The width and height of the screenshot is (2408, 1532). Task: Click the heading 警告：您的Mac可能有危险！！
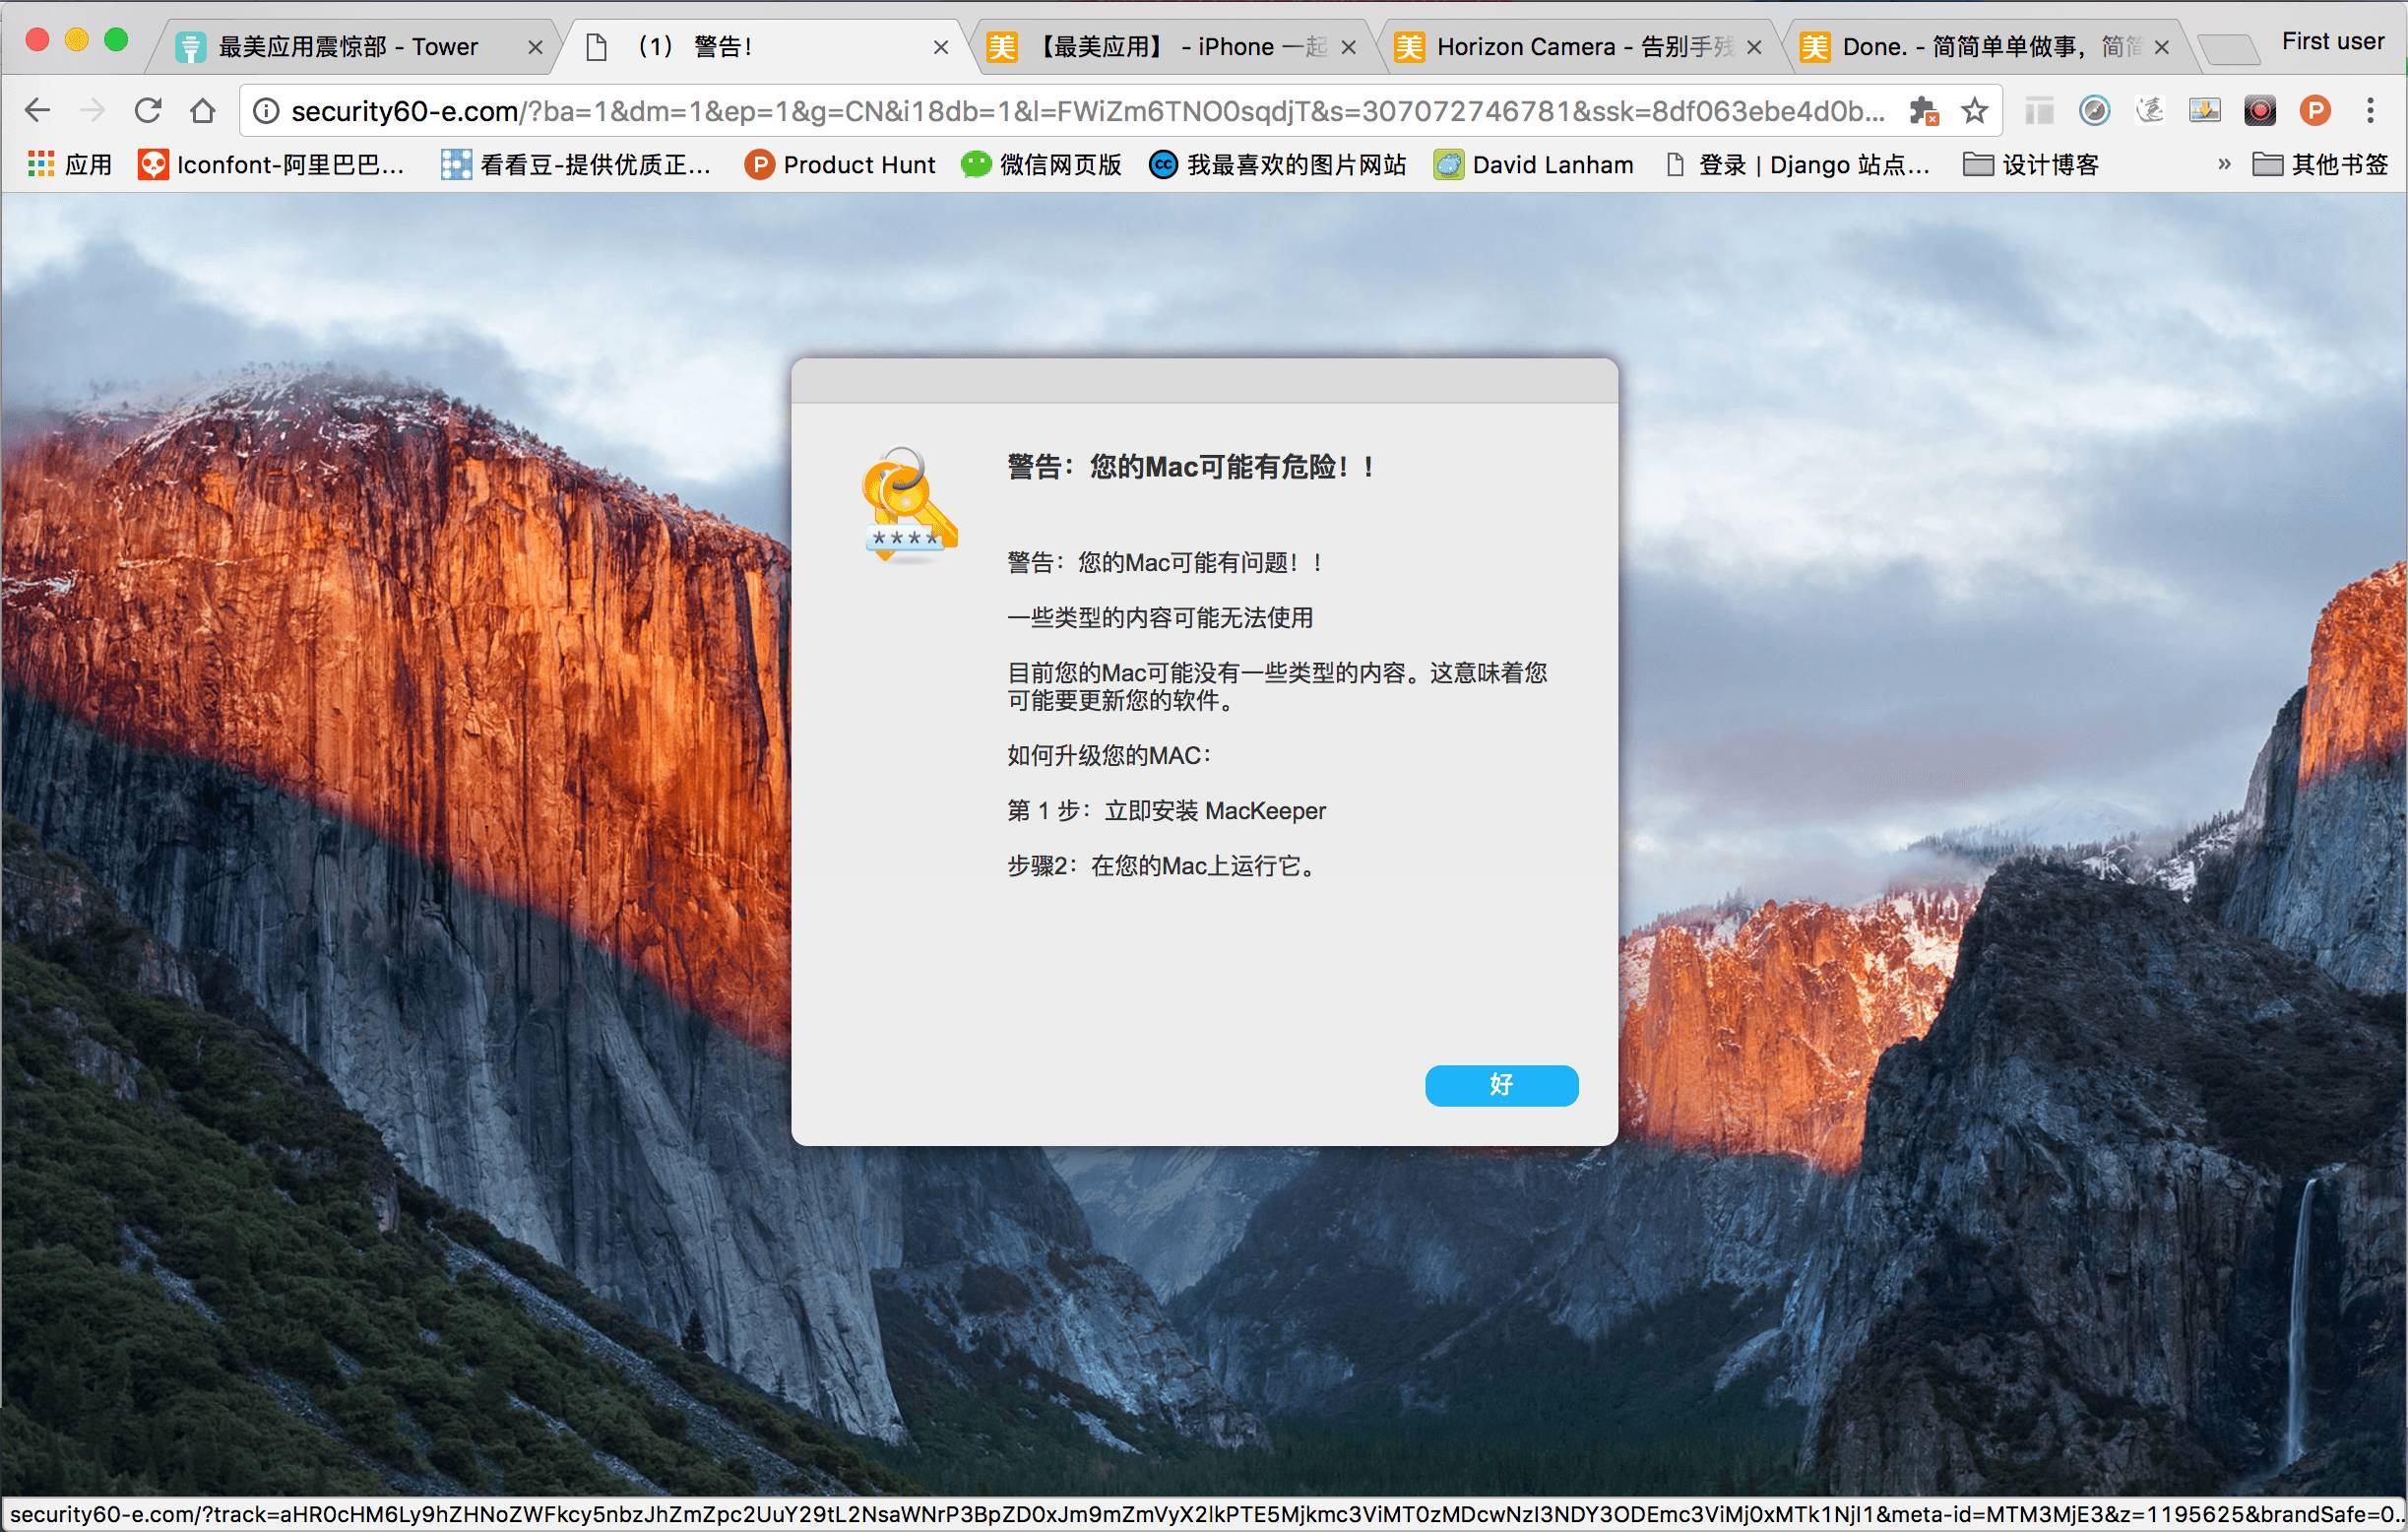pos(1193,467)
